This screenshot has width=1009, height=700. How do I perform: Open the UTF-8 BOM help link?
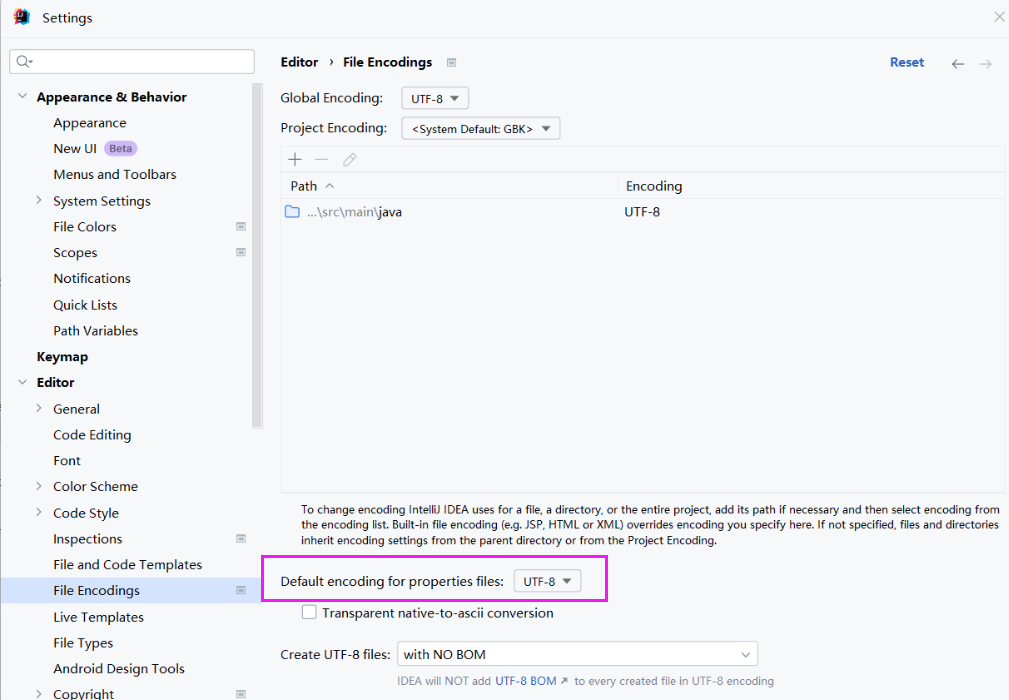coord(526,681)
